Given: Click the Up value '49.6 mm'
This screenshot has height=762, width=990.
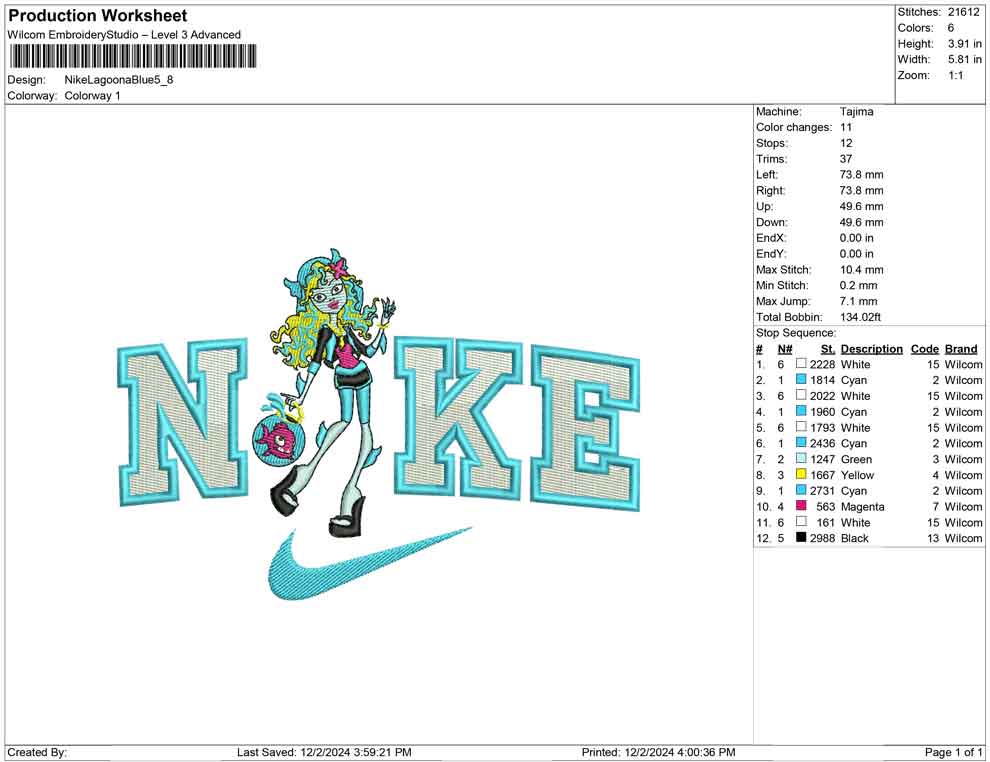Looking at the screenshot, I should point(861,206).
